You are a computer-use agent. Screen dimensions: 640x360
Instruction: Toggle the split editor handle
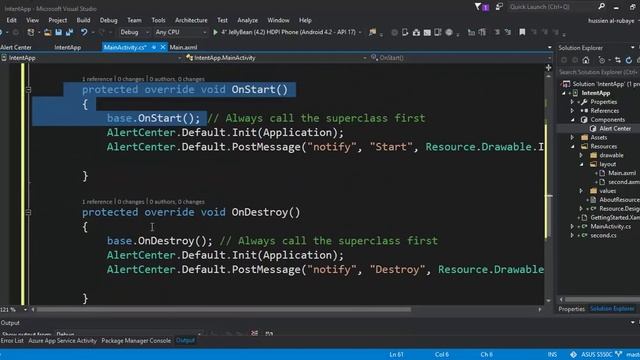tap(549, 68)
